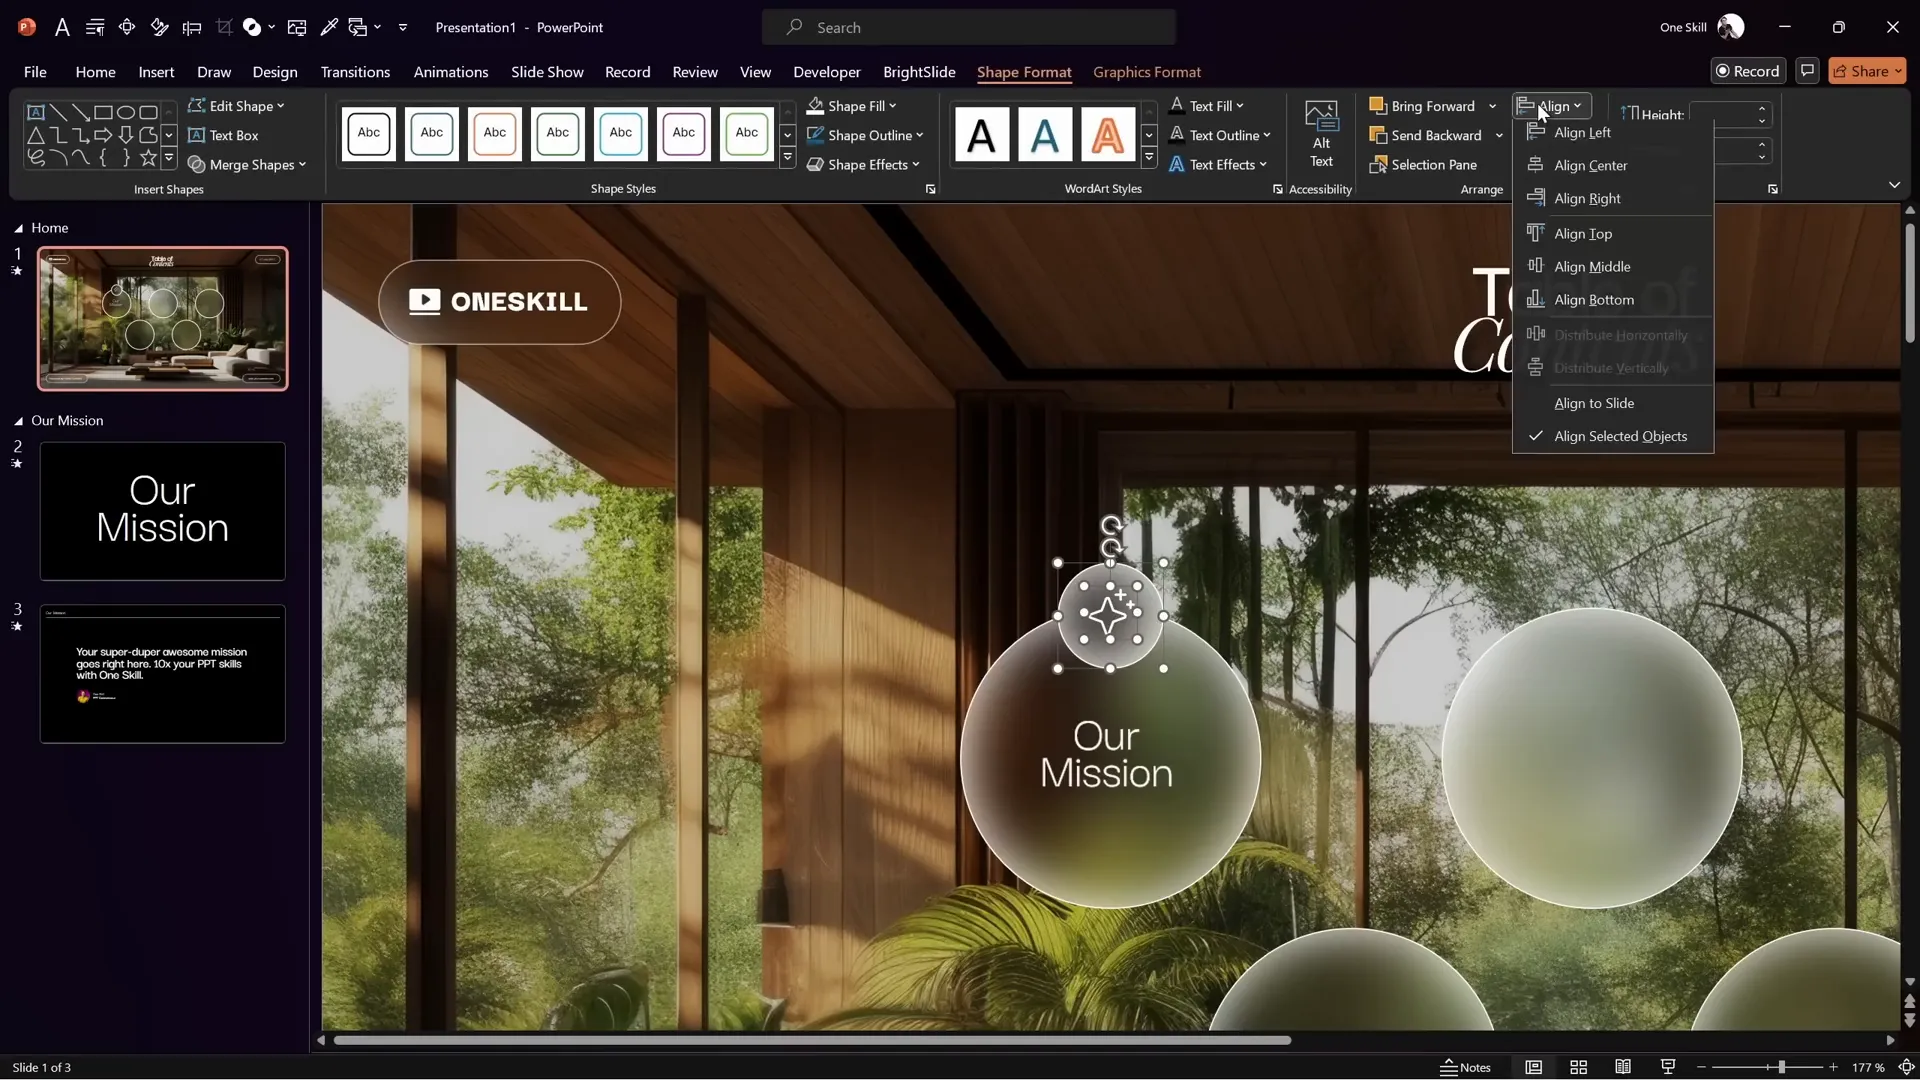Image resolution: width=1920 pixels, height=1080 pixels.
Task: Switch to the Home tab
Action: (95, 72)
